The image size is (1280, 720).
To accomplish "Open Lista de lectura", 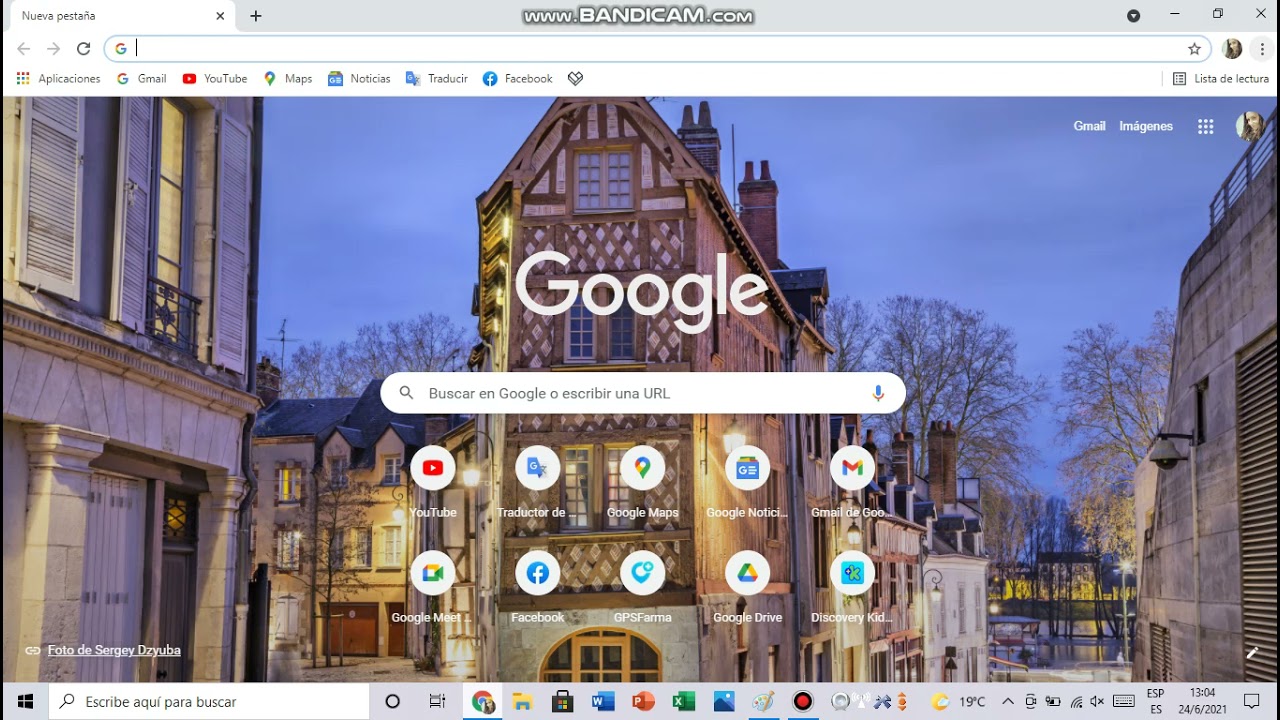I will [x=1221, y=78].
